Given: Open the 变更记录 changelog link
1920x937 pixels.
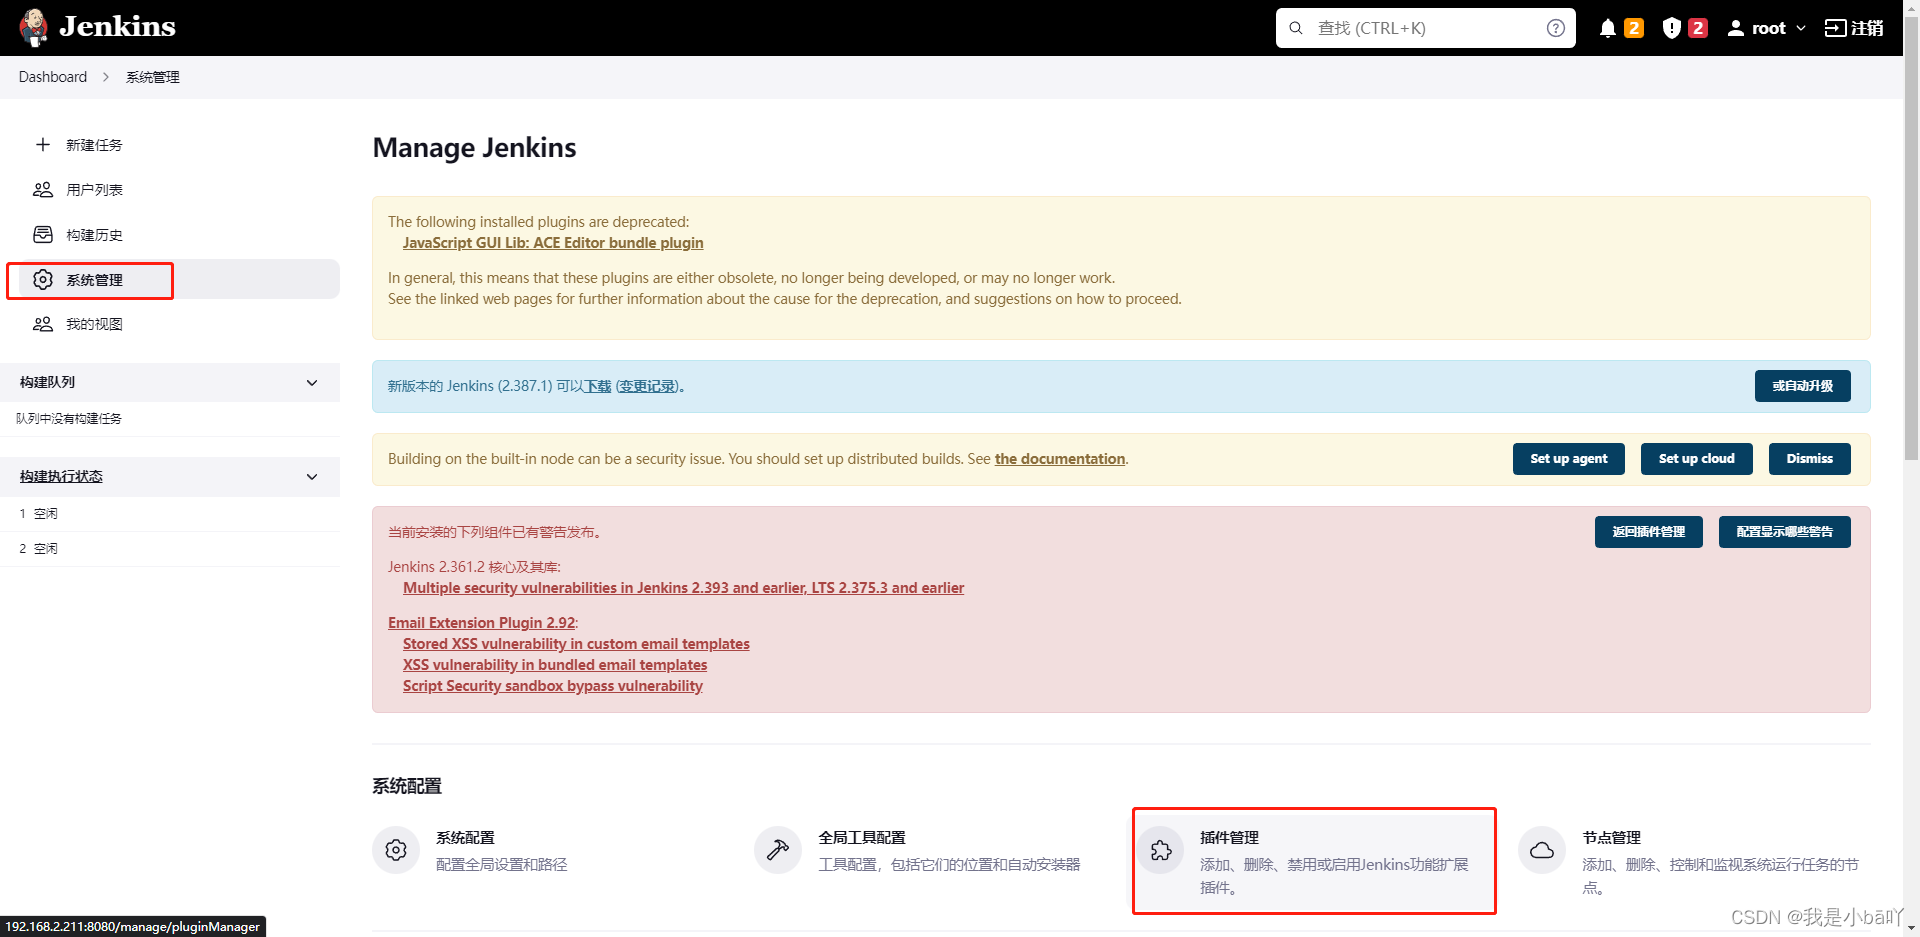Looking at the screenshot, I should (x=647, y=386).
